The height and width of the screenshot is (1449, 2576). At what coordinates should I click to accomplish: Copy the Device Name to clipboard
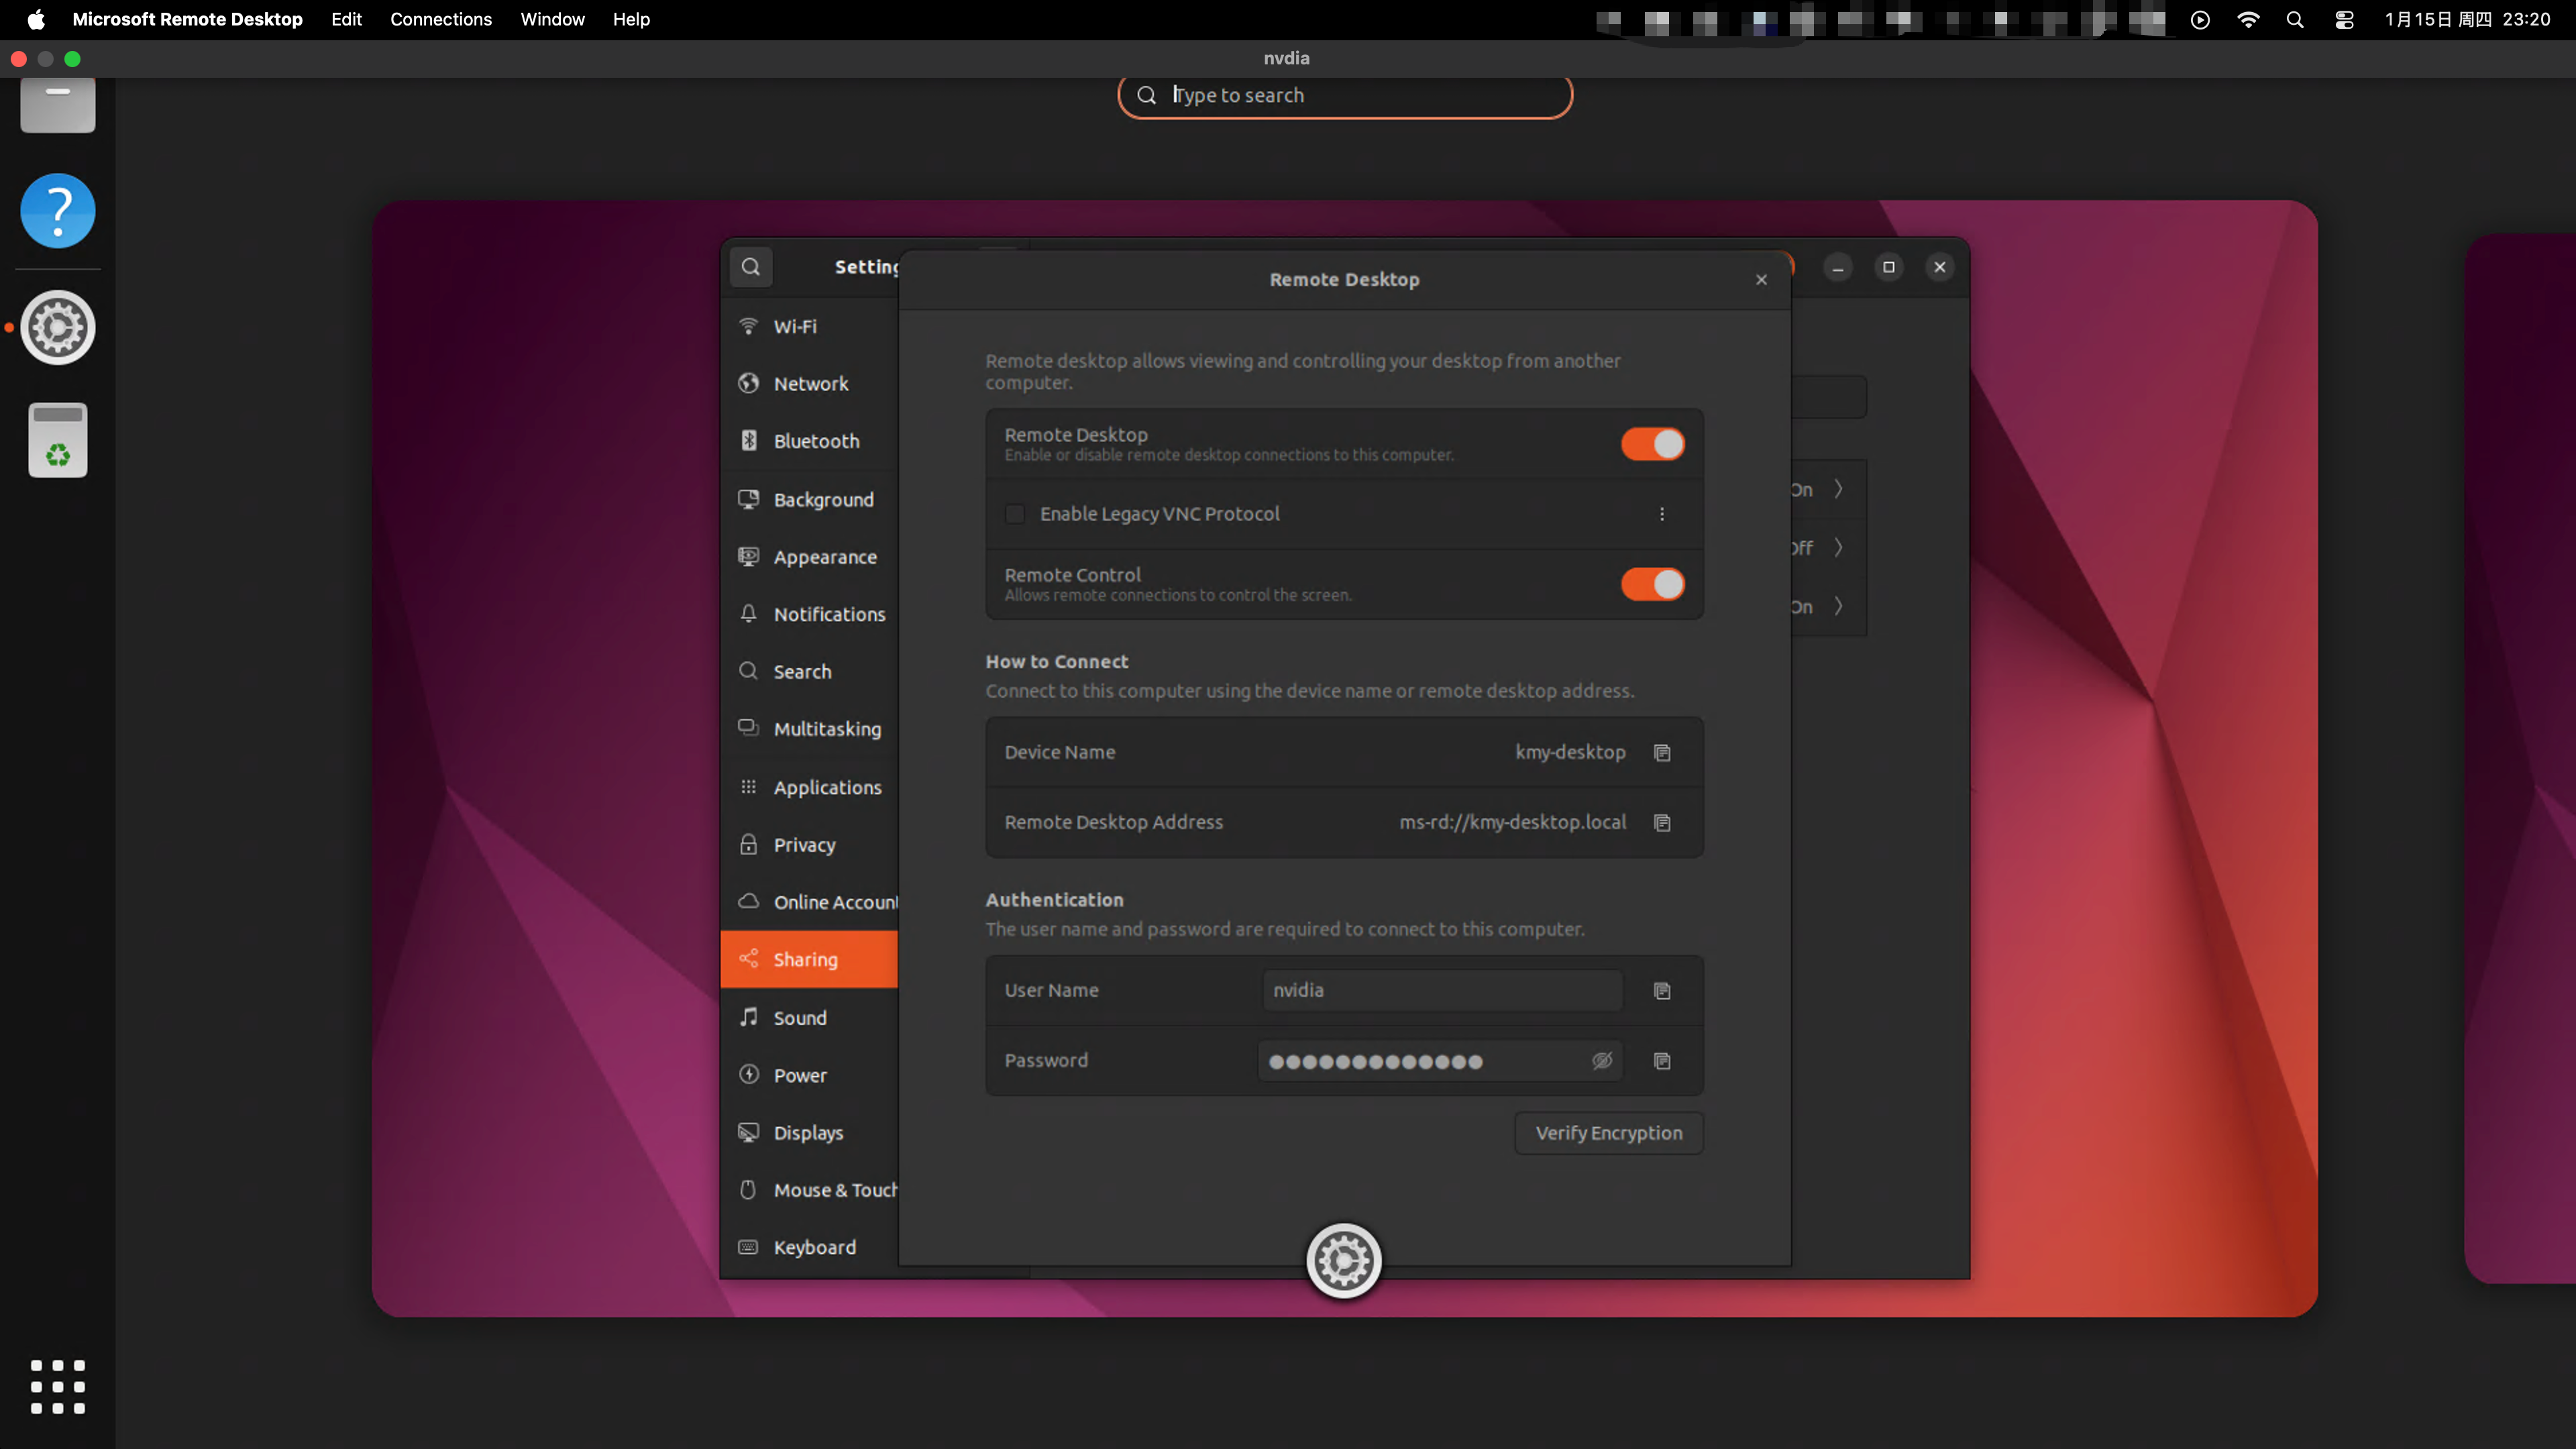[x=1662, y=752]
